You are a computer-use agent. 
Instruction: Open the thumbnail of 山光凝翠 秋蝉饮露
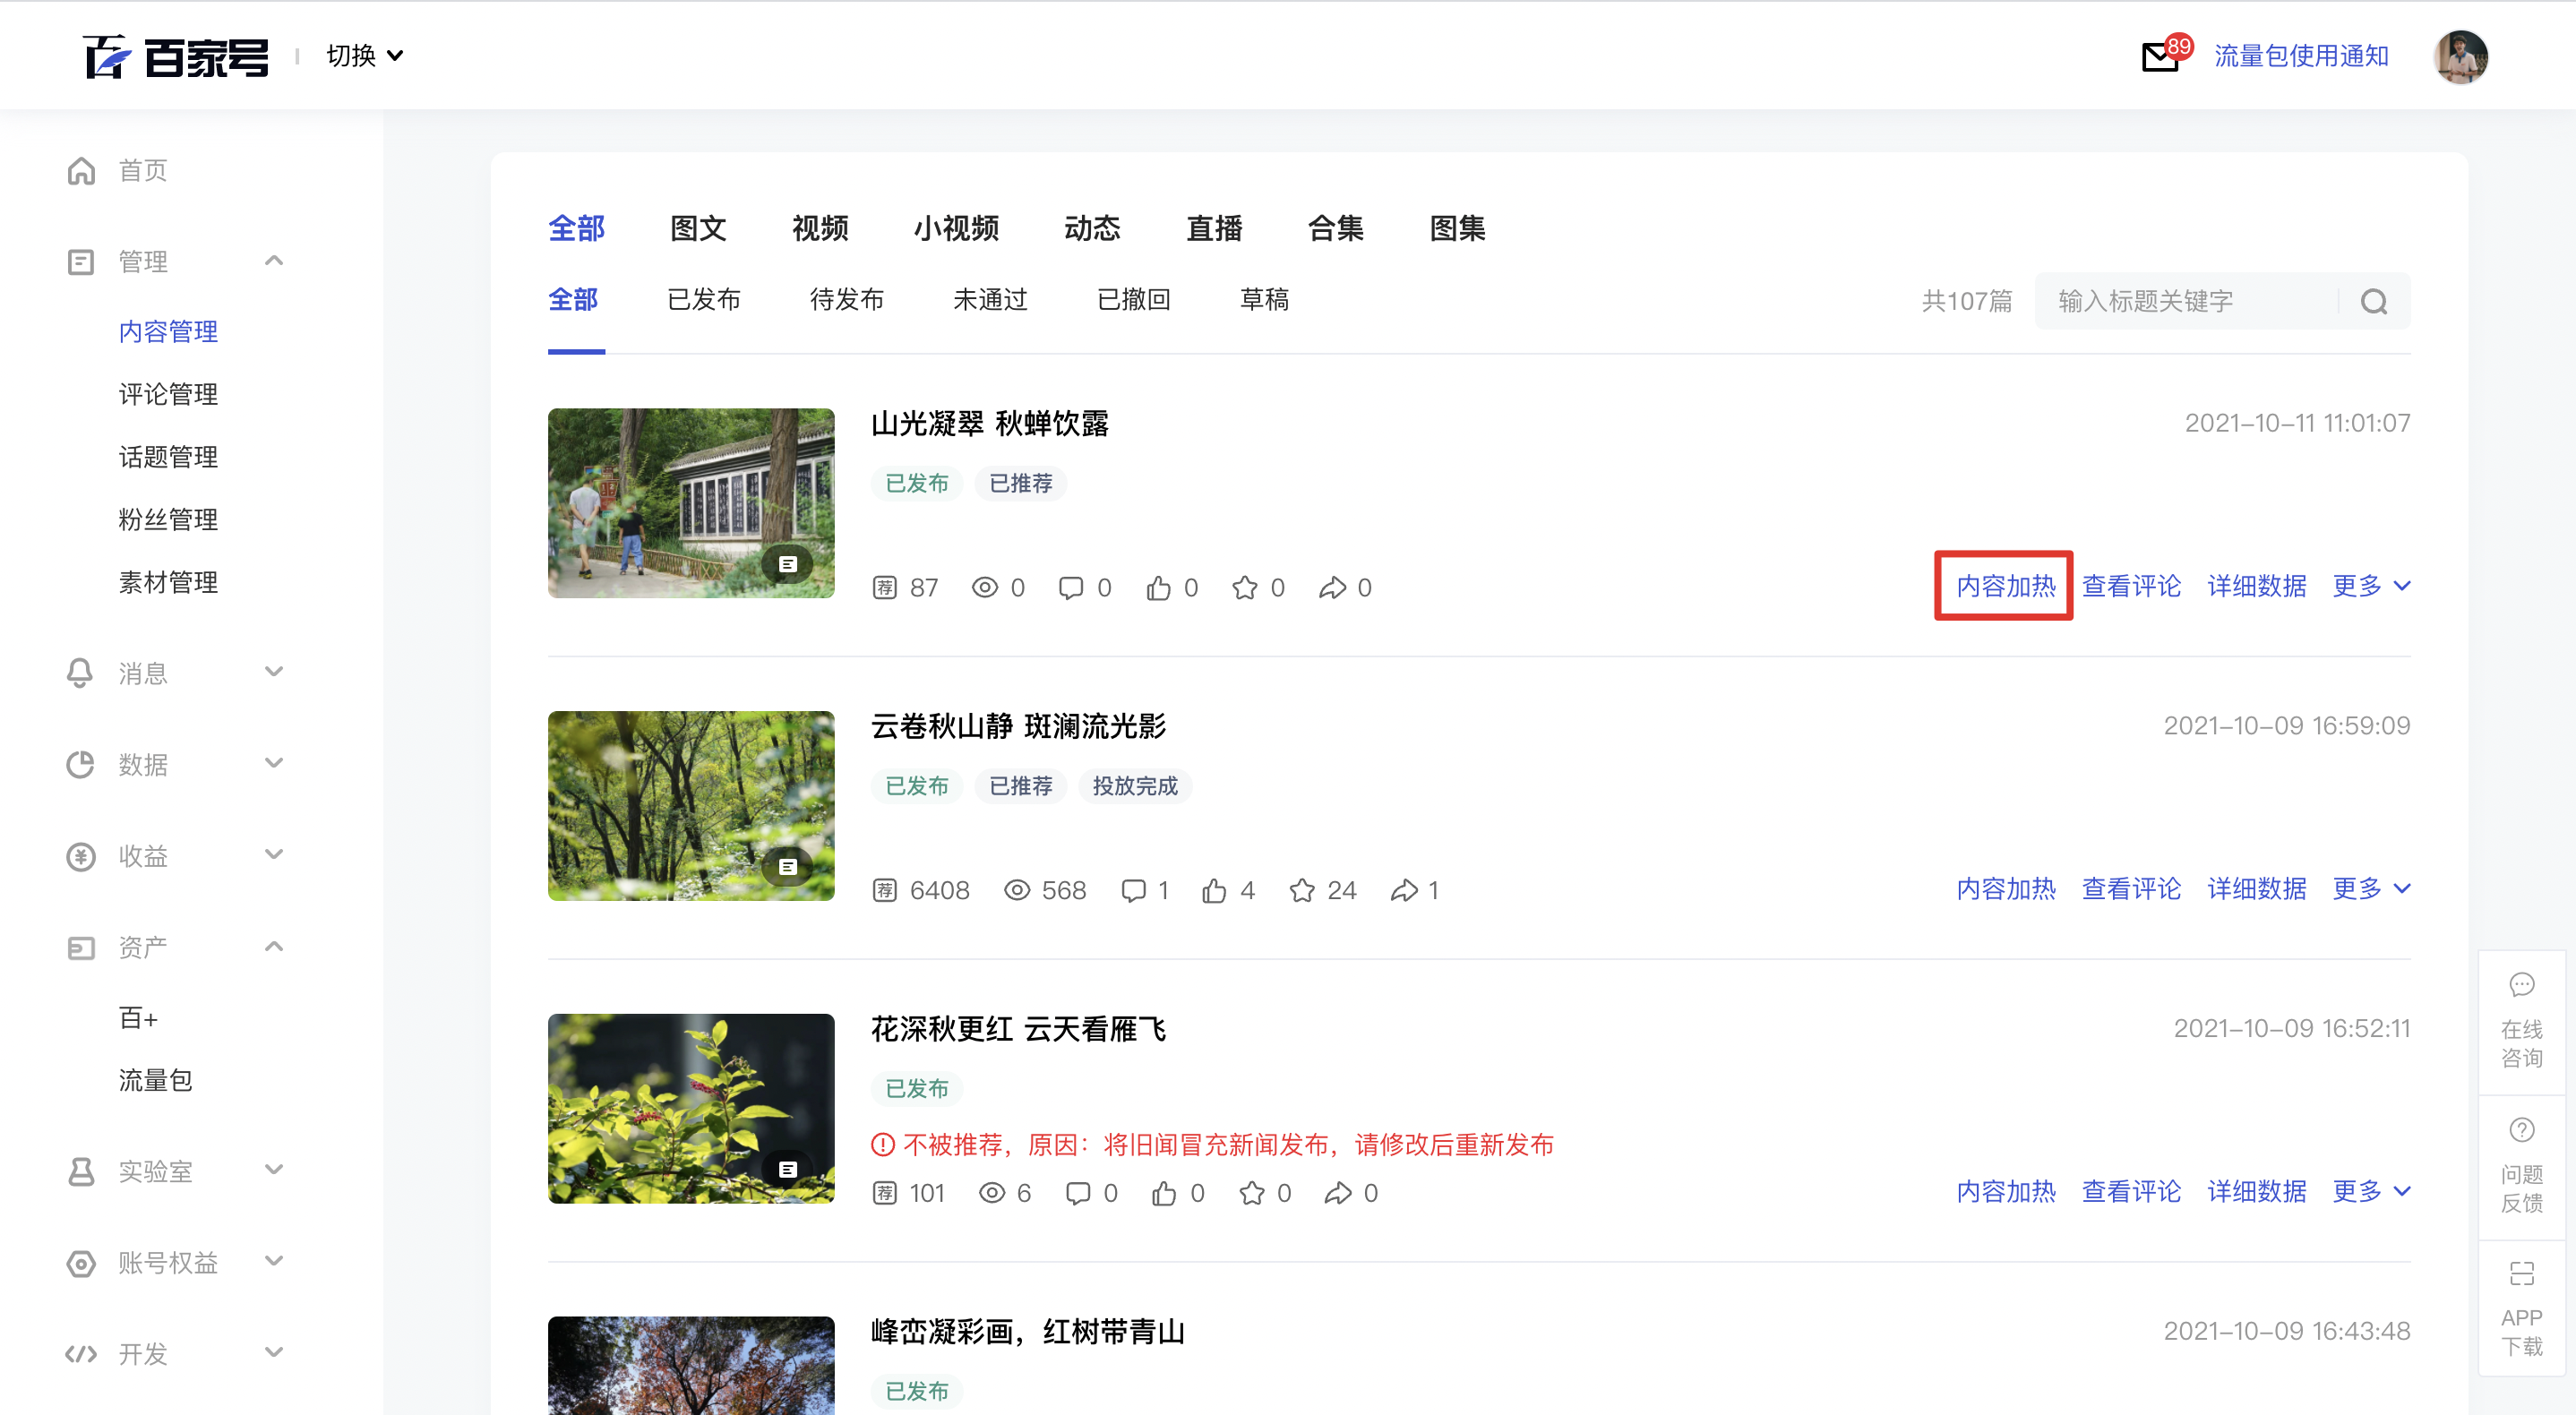click(691, 503)
